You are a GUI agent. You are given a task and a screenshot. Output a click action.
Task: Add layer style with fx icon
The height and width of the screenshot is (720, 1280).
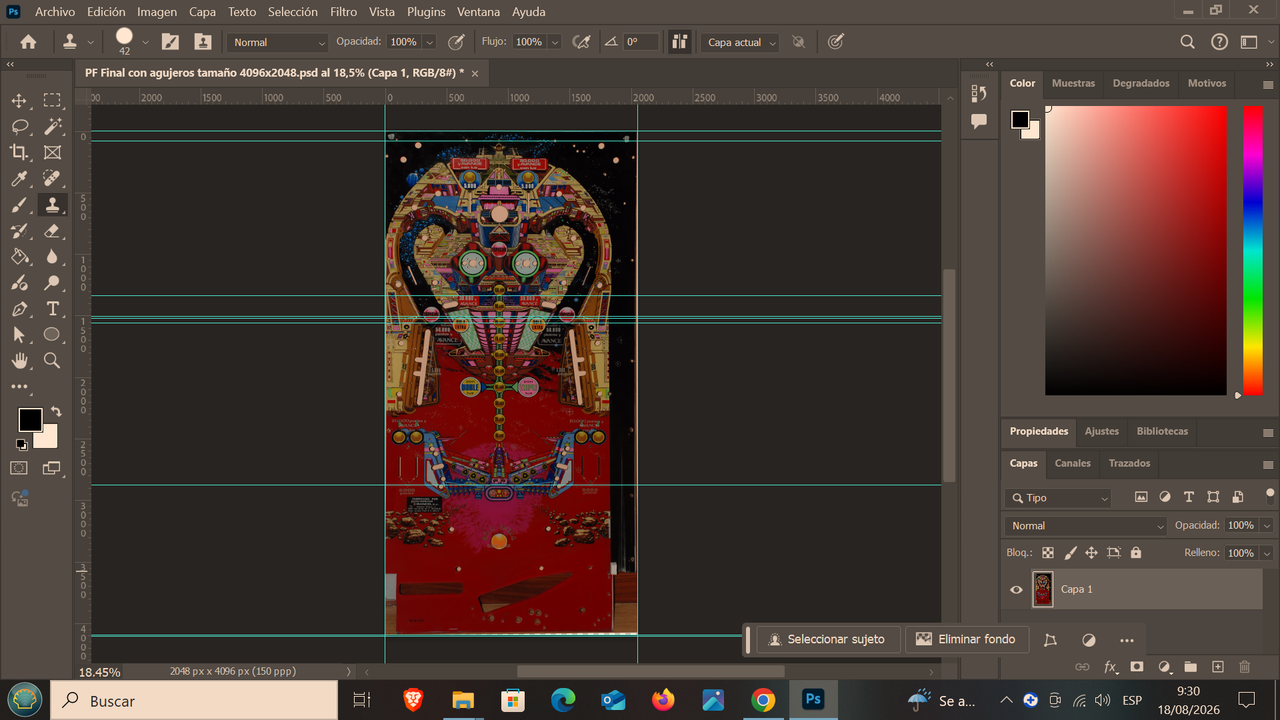coord(1110,667)
